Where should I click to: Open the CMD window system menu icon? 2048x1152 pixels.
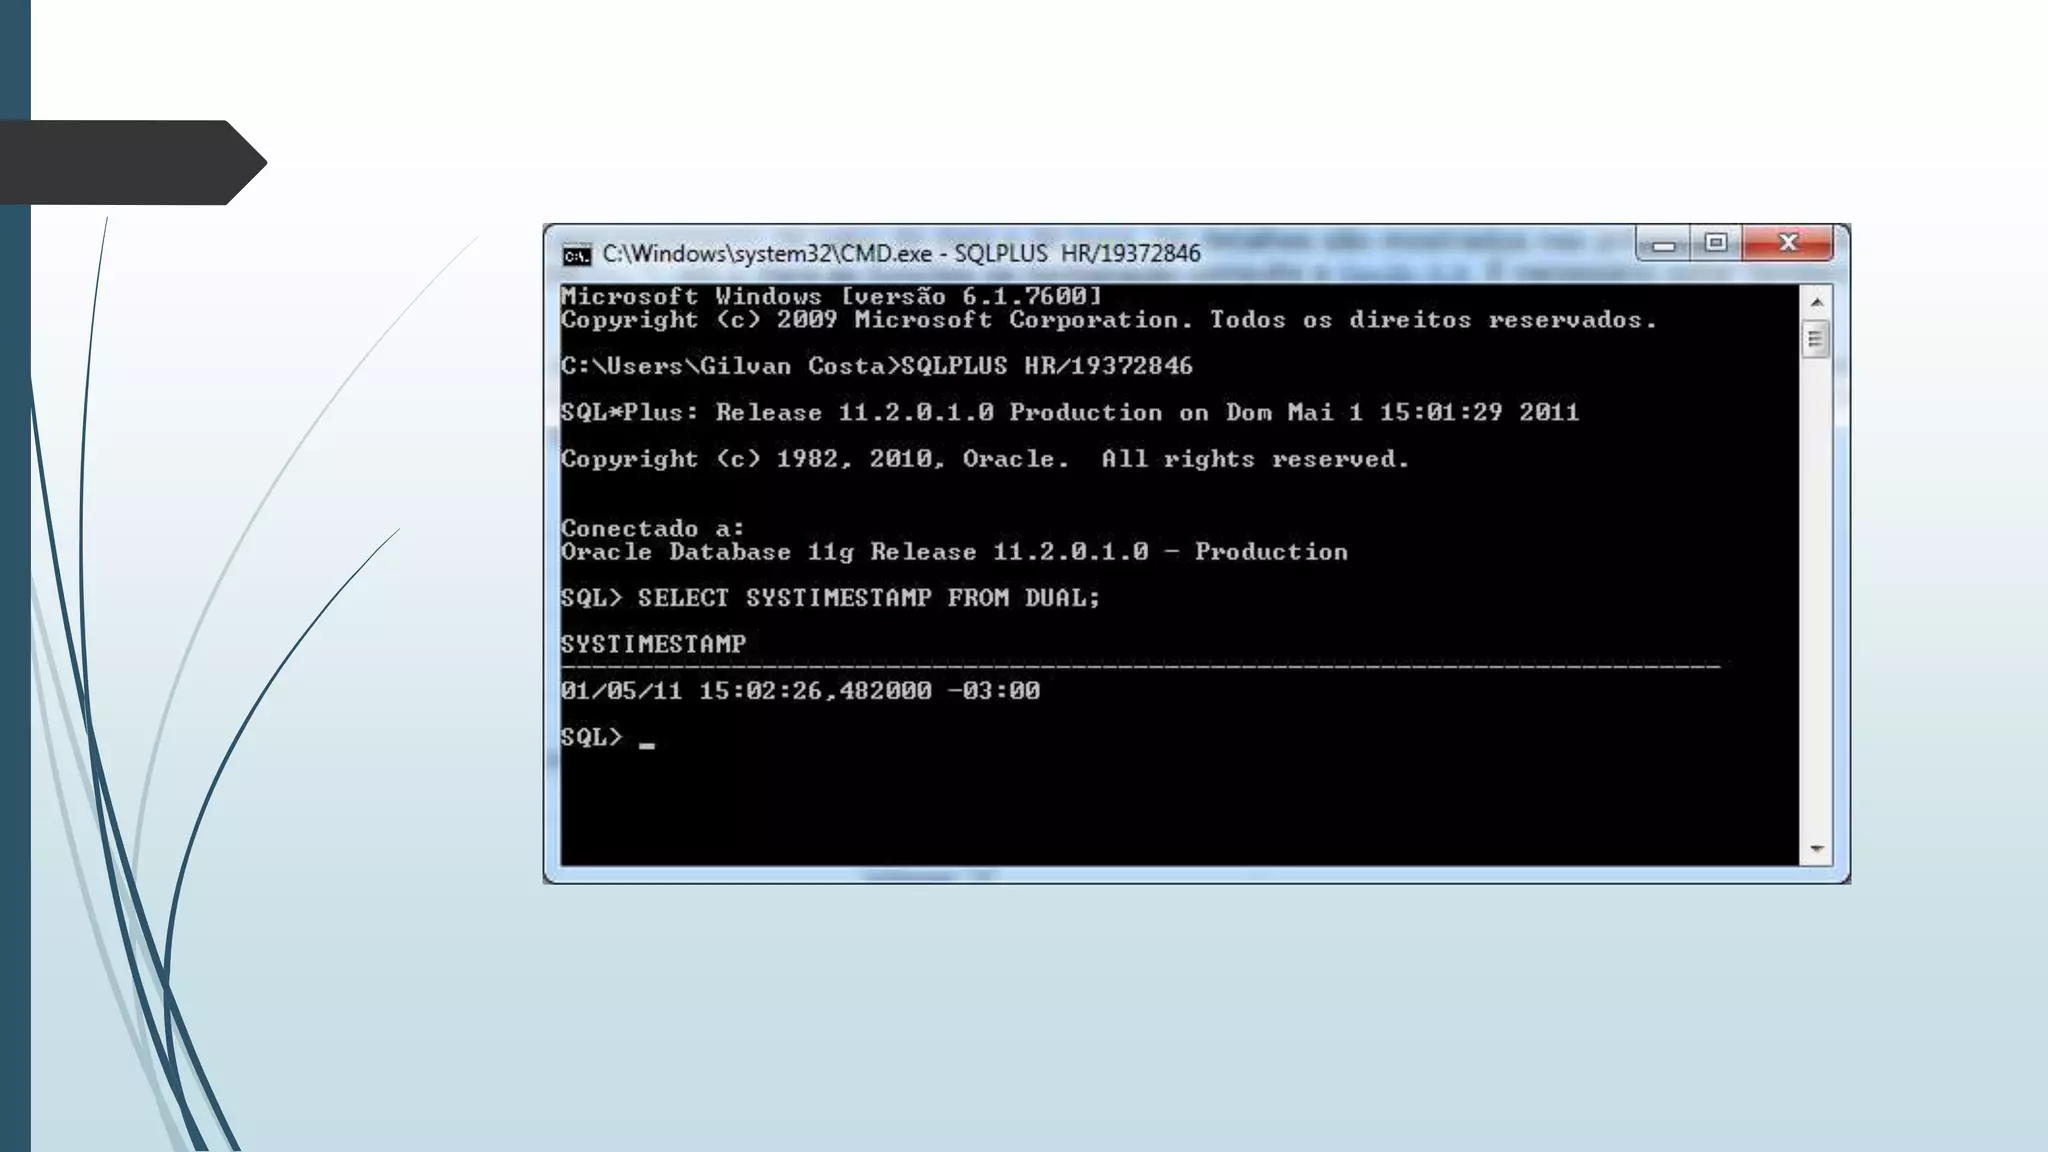tap(576, 255)
